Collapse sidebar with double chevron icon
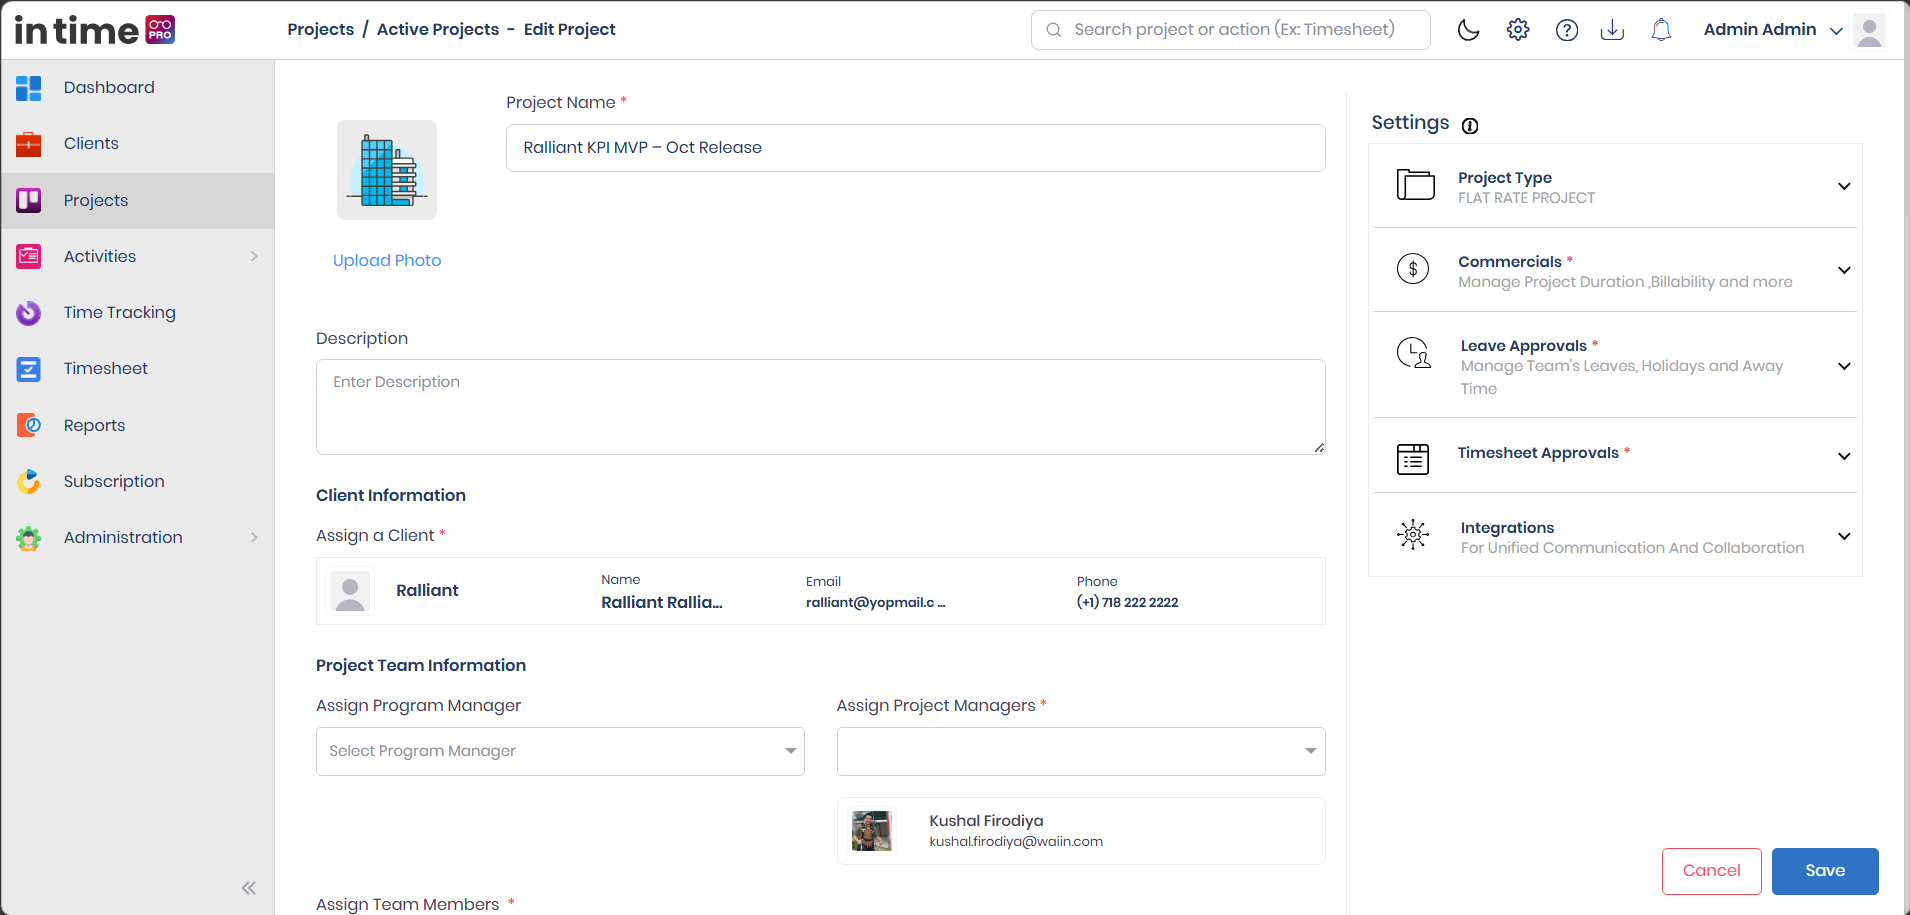This screenshot has width=1910, height=915. [249, 888]
